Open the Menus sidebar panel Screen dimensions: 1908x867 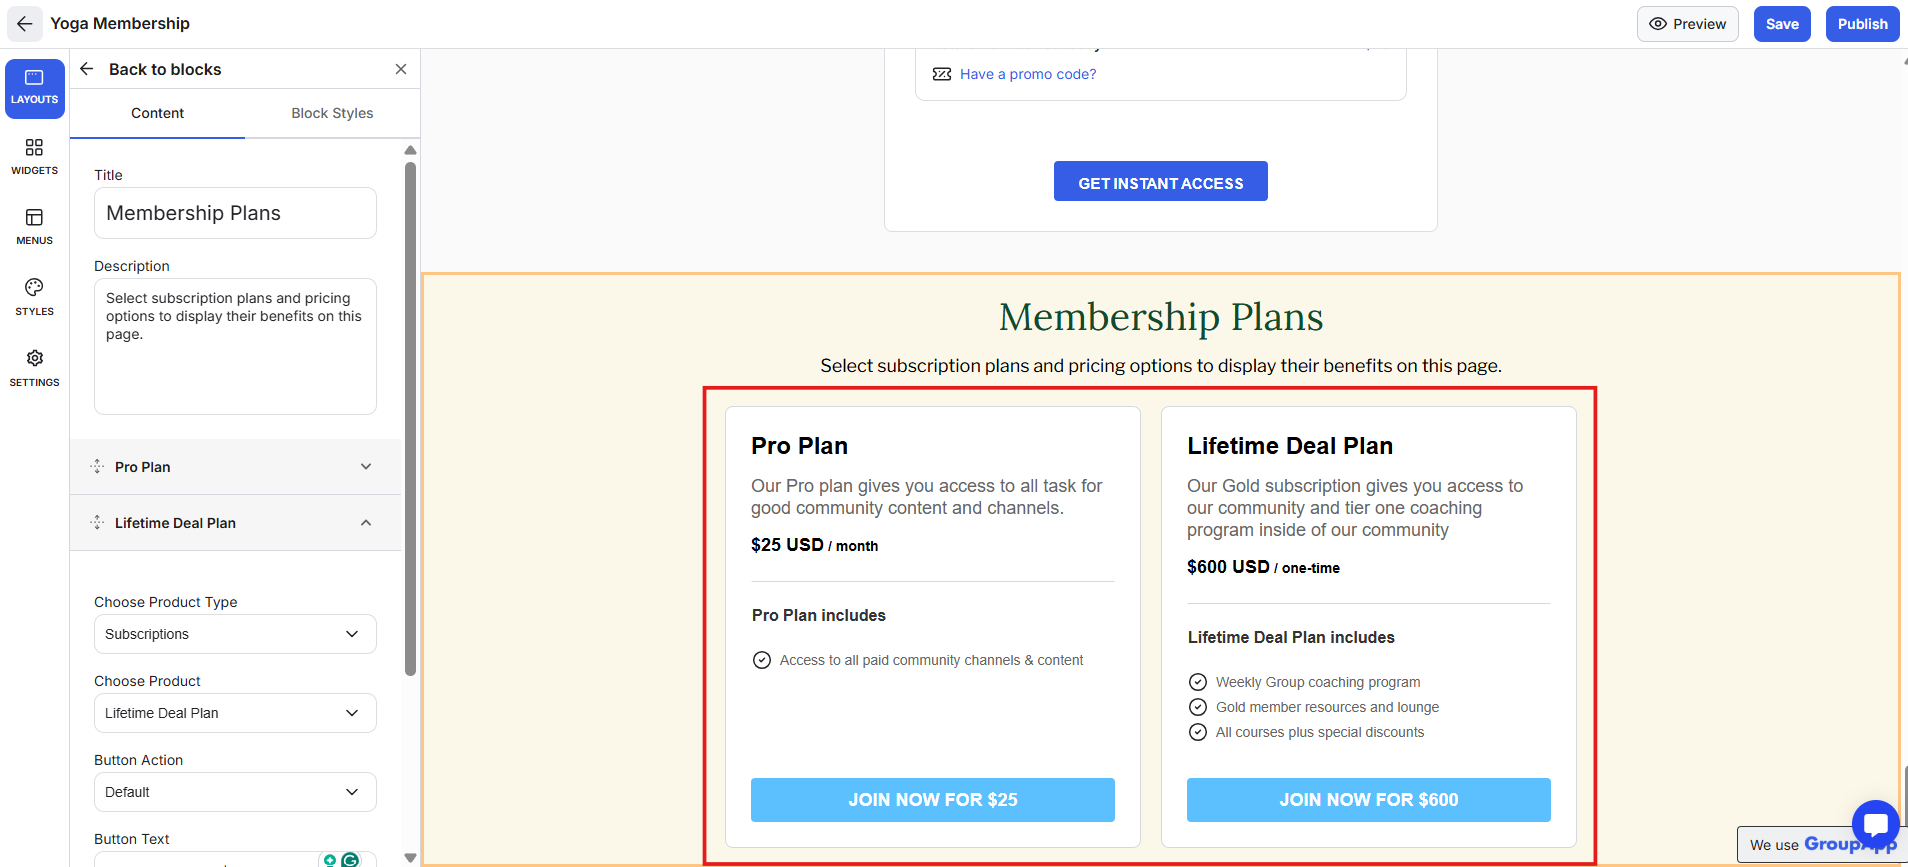(x=35, y=227)
